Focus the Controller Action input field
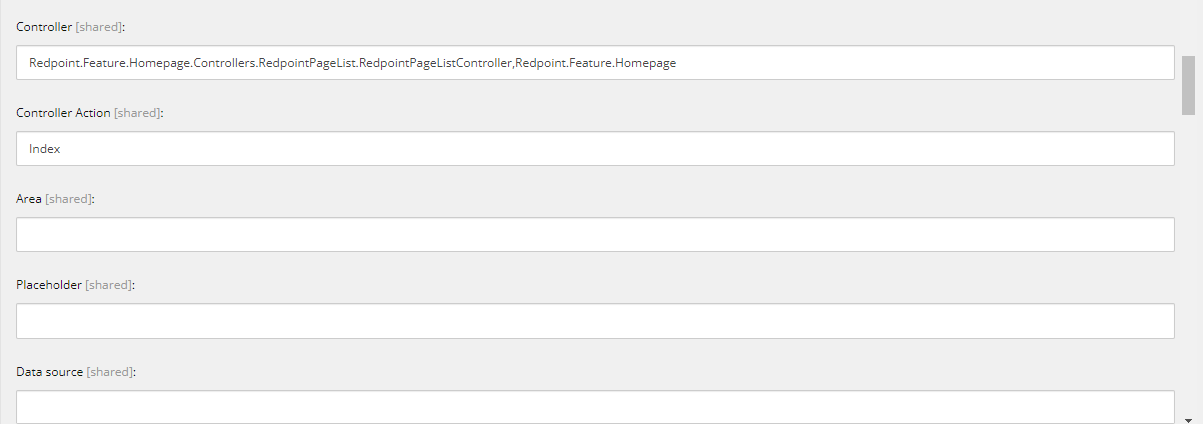1203x424 pixels. point(595,149)
